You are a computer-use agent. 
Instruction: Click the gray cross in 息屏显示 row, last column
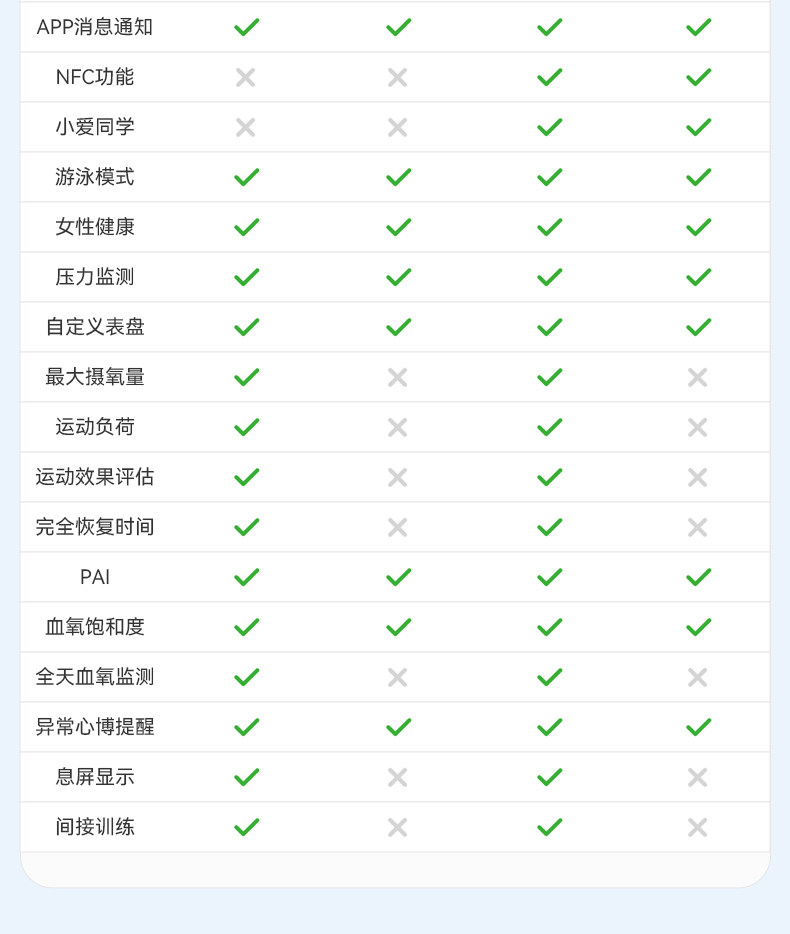click(x=698, y=777)
